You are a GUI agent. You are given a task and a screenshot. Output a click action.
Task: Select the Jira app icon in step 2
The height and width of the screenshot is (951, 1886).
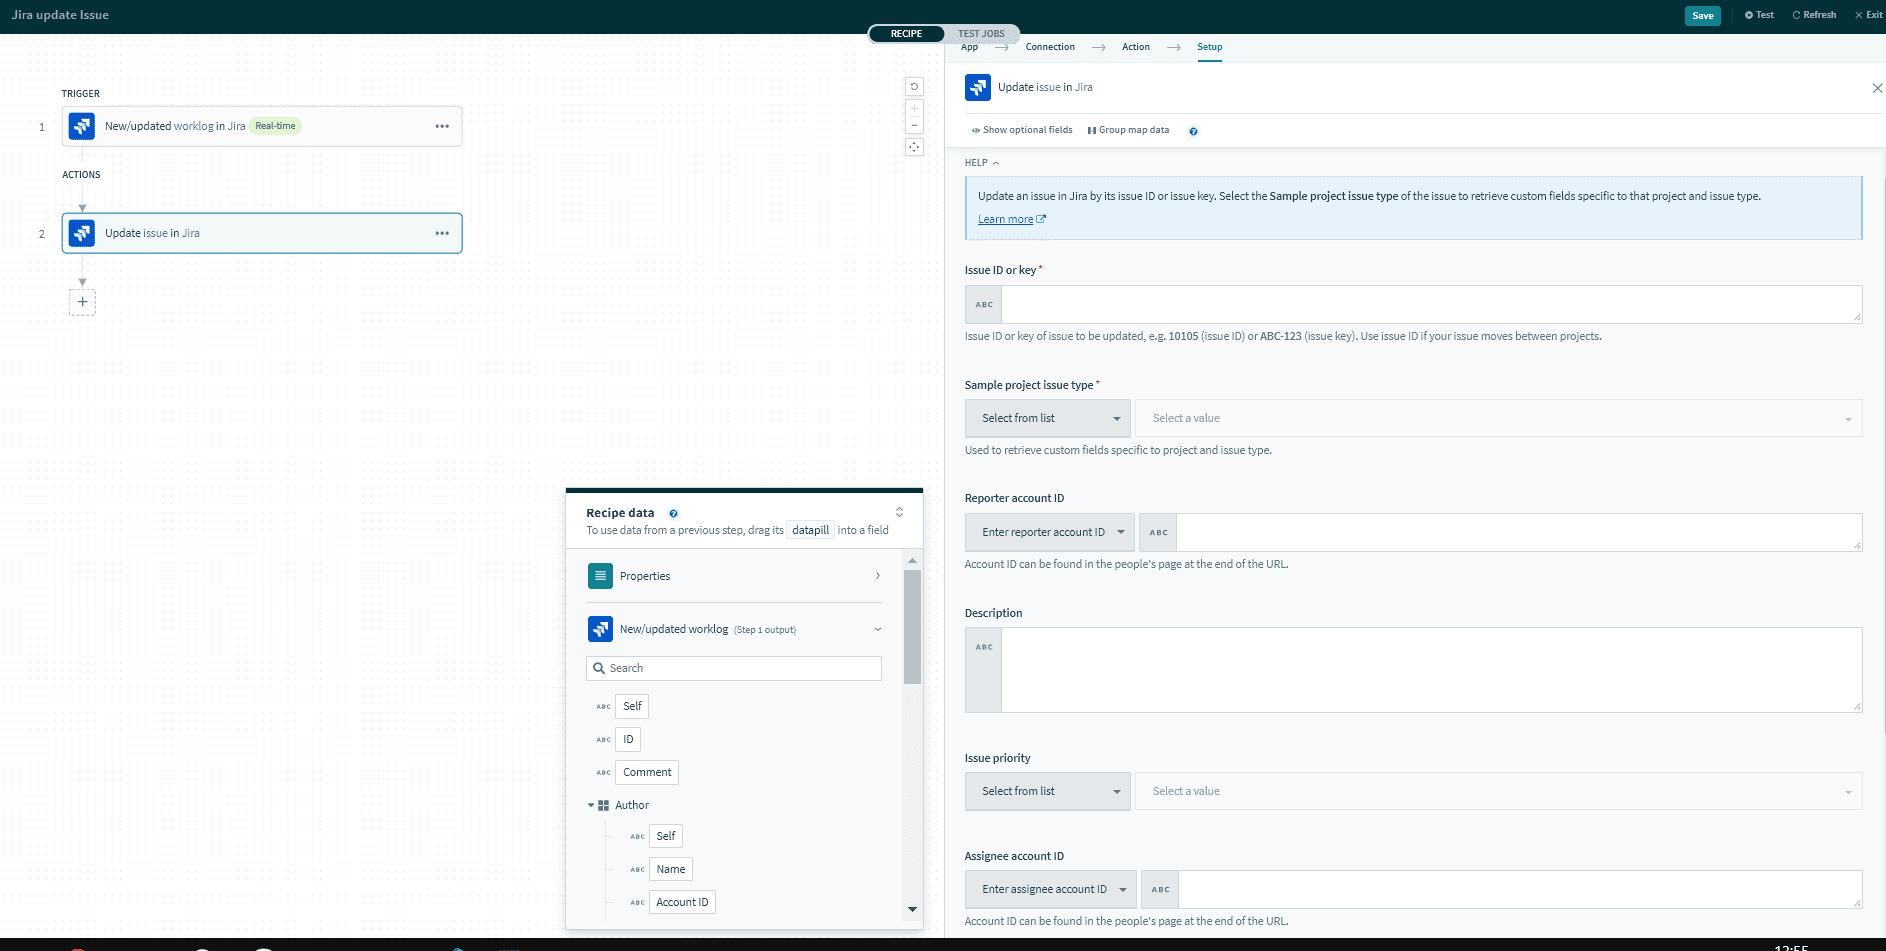point(81,233)
